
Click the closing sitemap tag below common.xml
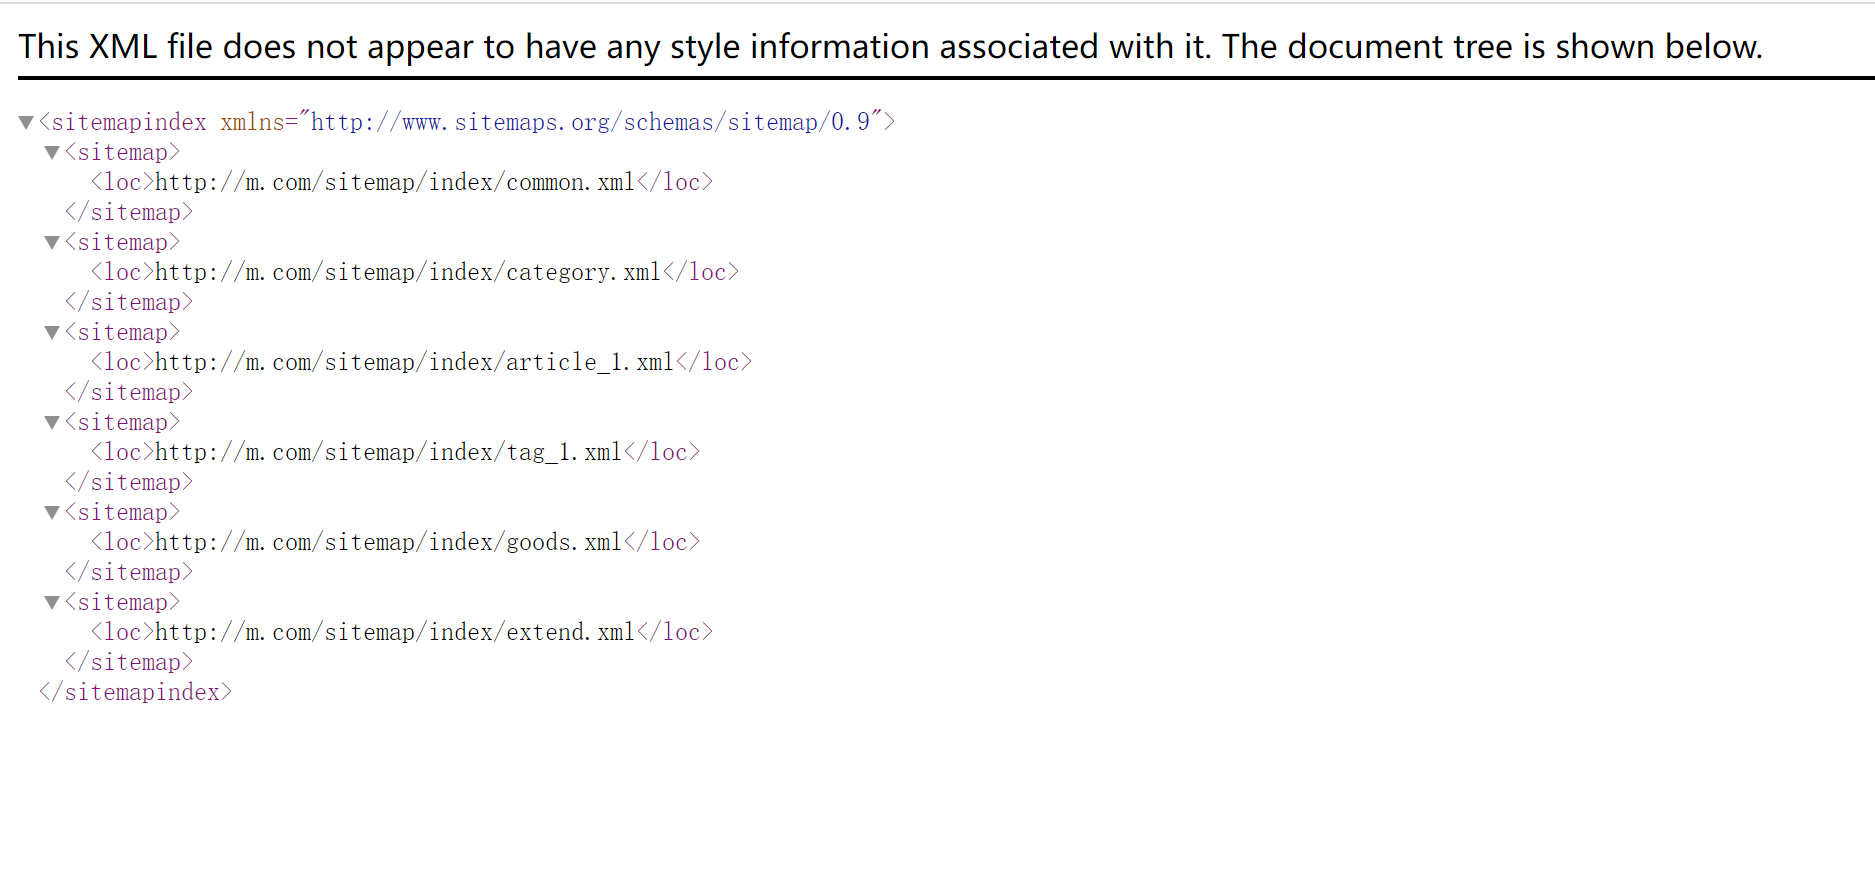pos(129,212)
